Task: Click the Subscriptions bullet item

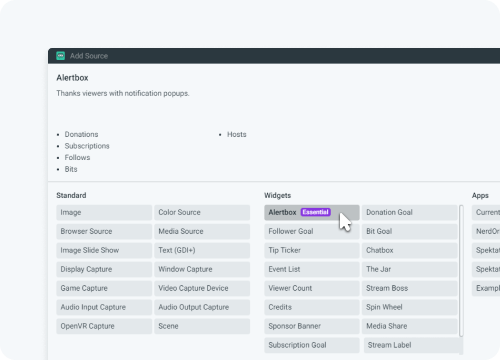Action: 87,146
